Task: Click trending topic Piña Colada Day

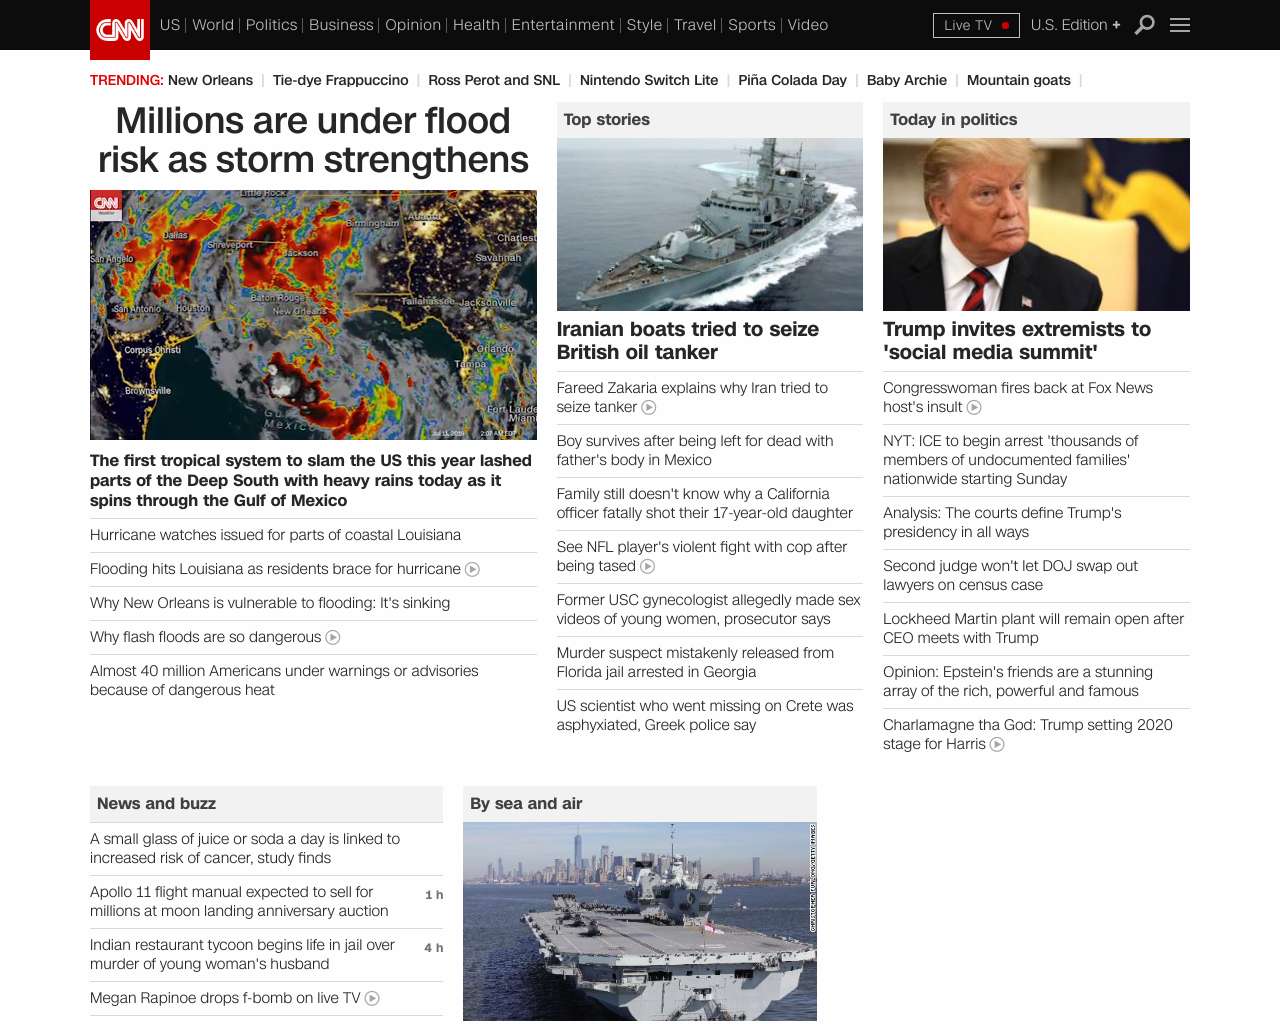Action: tap(792, 80)
